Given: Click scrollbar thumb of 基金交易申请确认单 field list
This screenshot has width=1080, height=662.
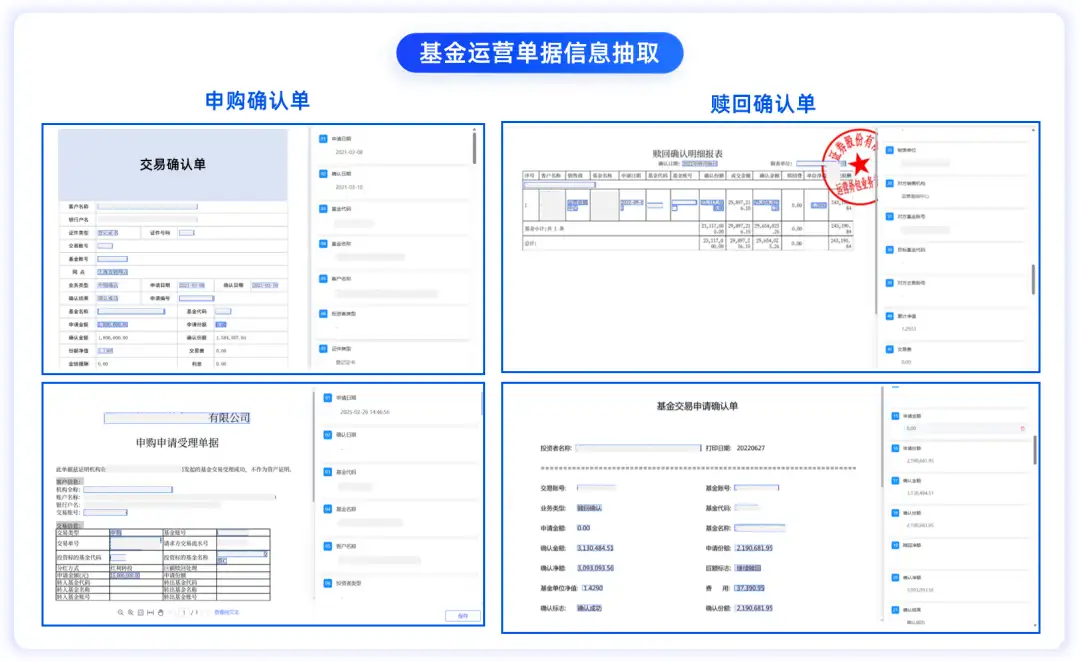Looking at the screenshot, I should pyautogui.click(x=1035, y=450).
